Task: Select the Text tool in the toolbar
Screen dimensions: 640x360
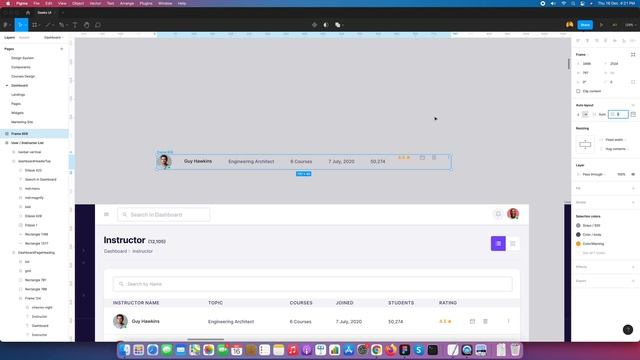Action: click(x=75, y=25)
